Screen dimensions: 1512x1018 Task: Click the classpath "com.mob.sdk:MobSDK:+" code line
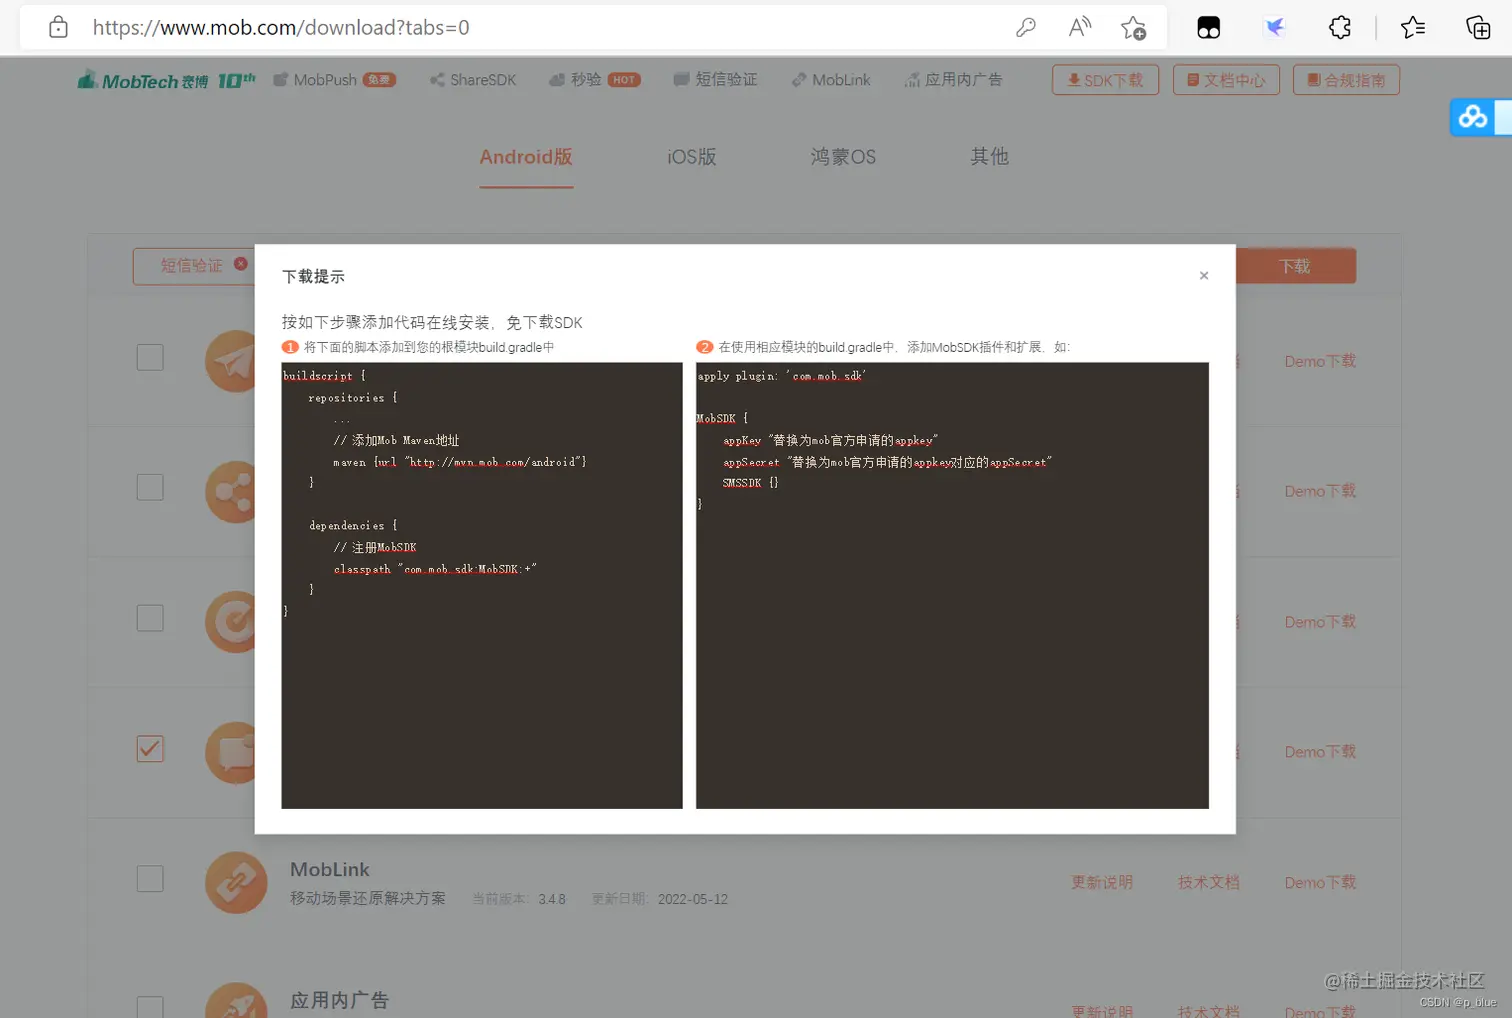click(435, 569)
